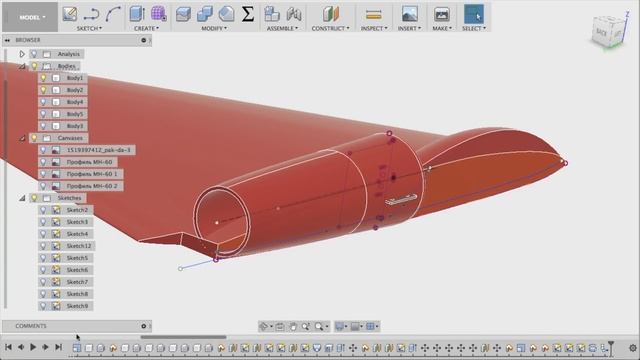The image size is (640, 360).
Task: Open Change Parameters sigma icon
Action: 247,15
